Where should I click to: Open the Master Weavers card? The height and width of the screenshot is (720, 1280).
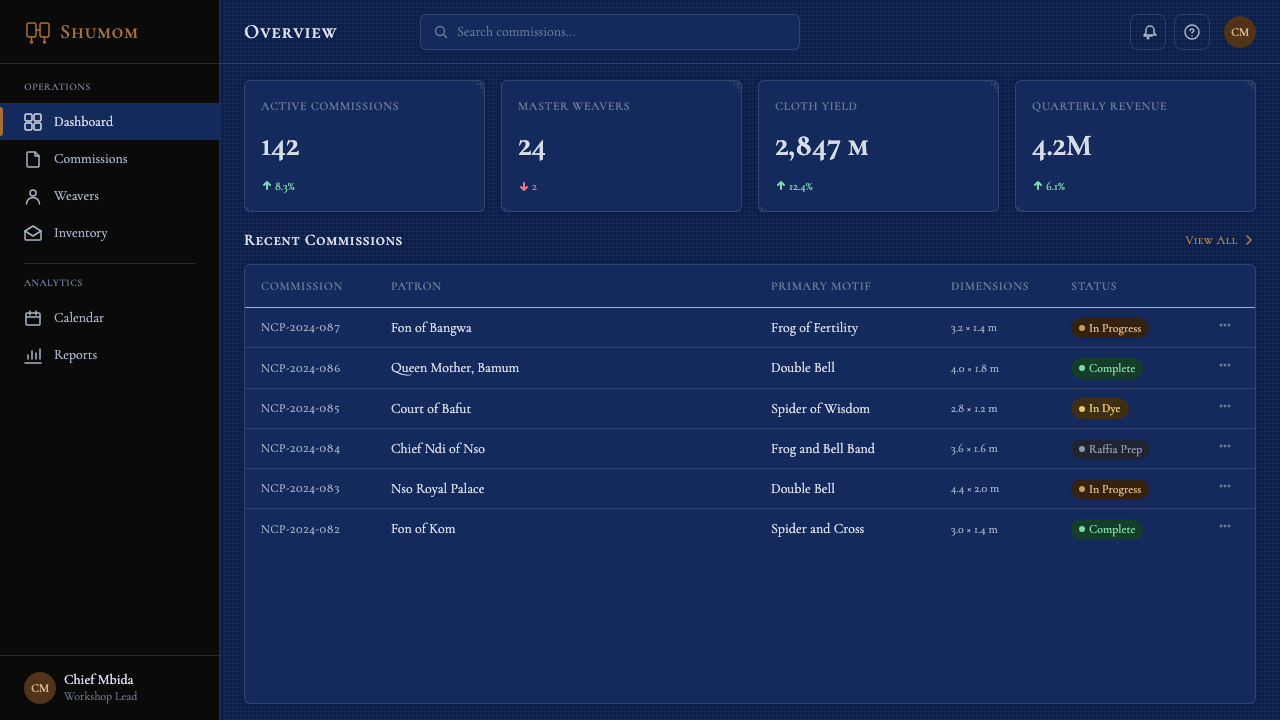click(621, 146)
